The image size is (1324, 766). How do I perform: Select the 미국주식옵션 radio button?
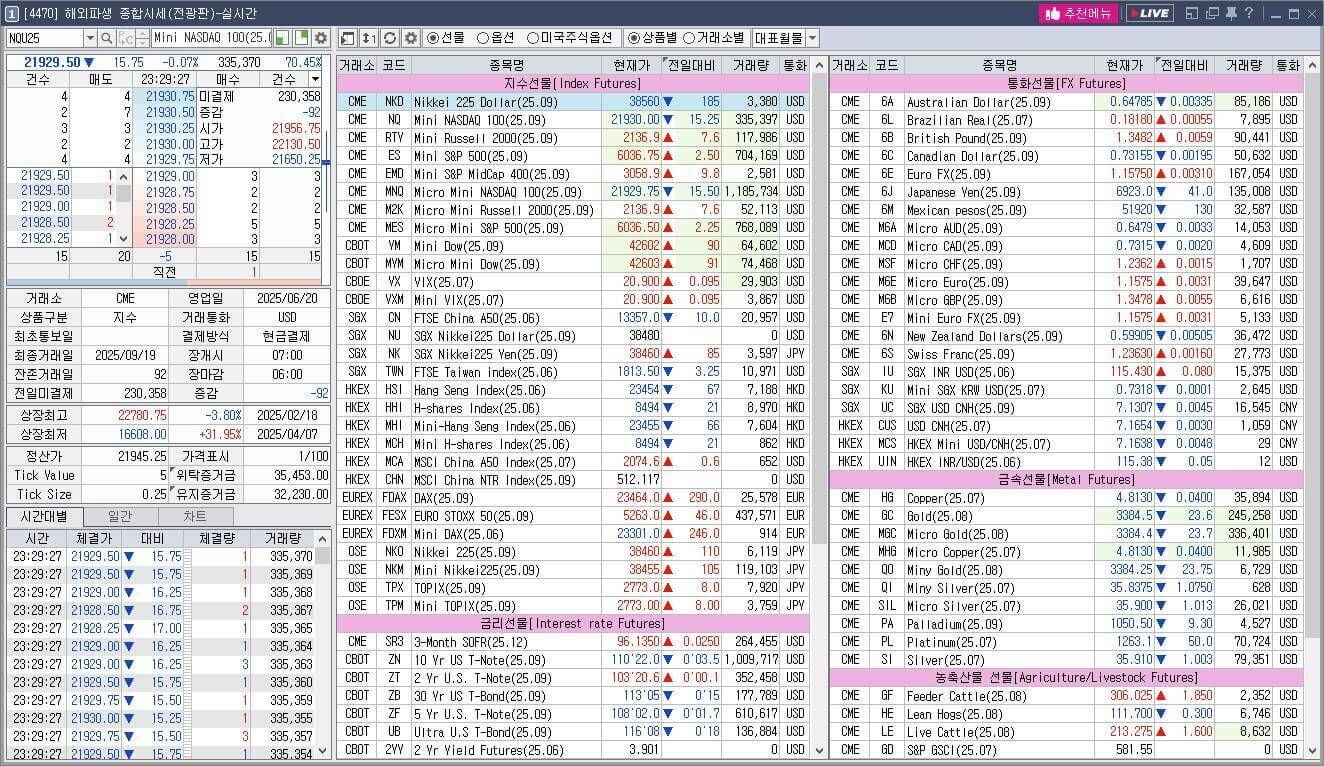533,38
